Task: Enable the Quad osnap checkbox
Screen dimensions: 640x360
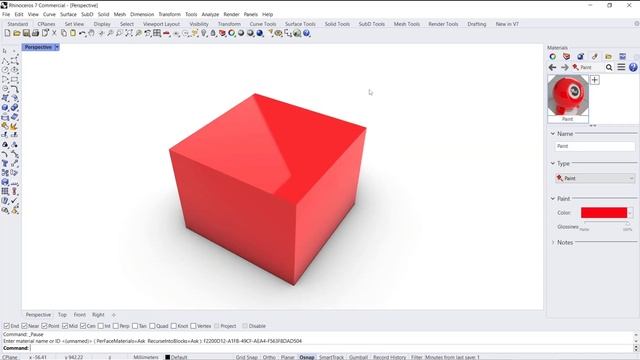Action: (152, 326)
